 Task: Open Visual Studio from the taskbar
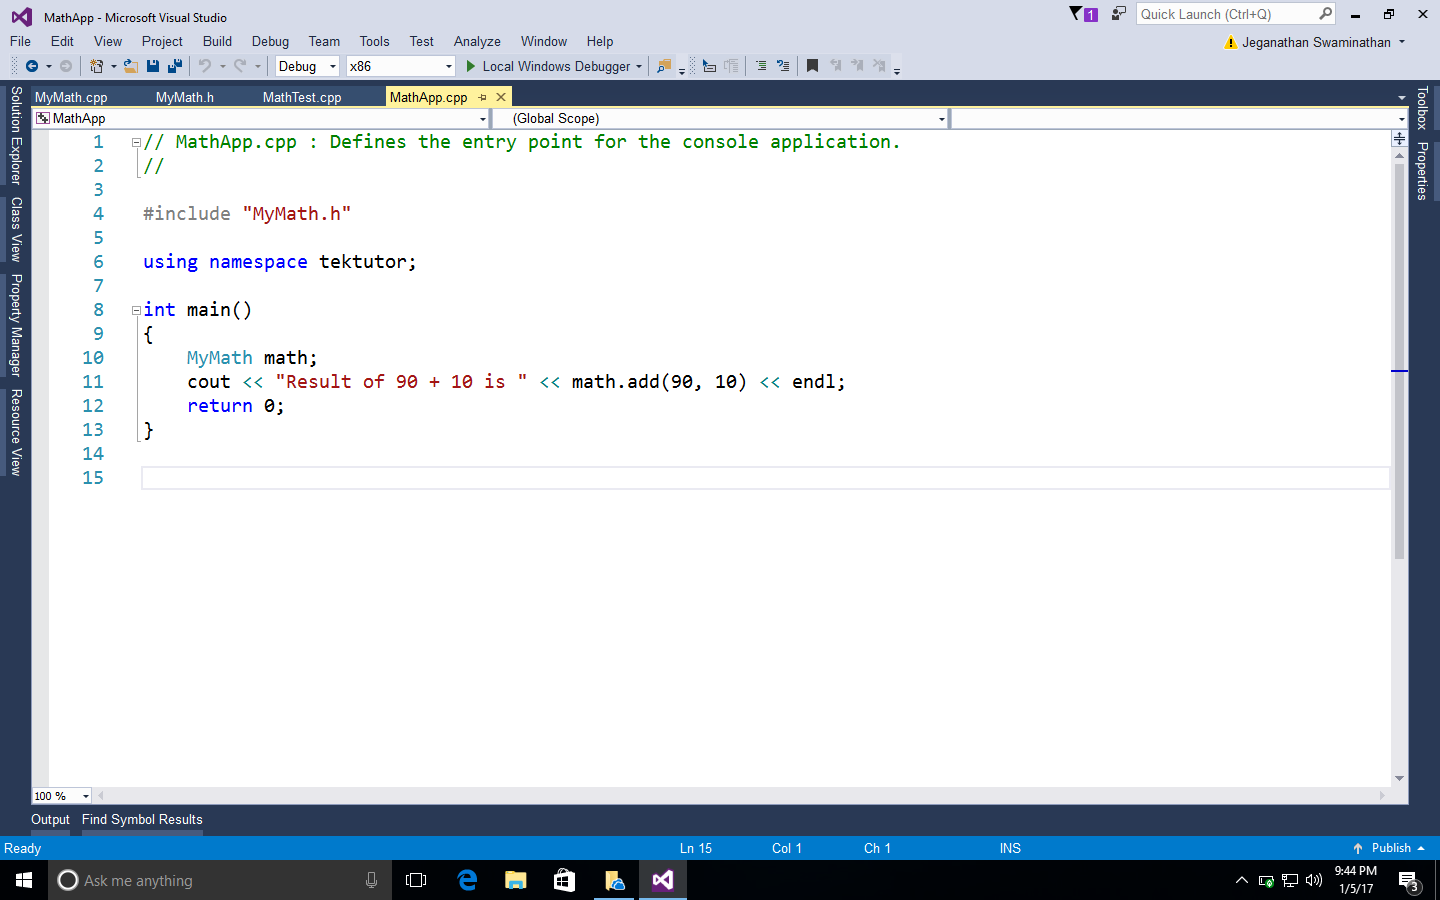coord(662,880)
